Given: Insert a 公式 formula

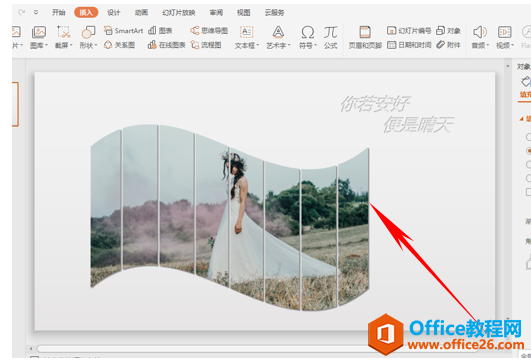Looking at the screenshot, I should click(x=331, y=37).
